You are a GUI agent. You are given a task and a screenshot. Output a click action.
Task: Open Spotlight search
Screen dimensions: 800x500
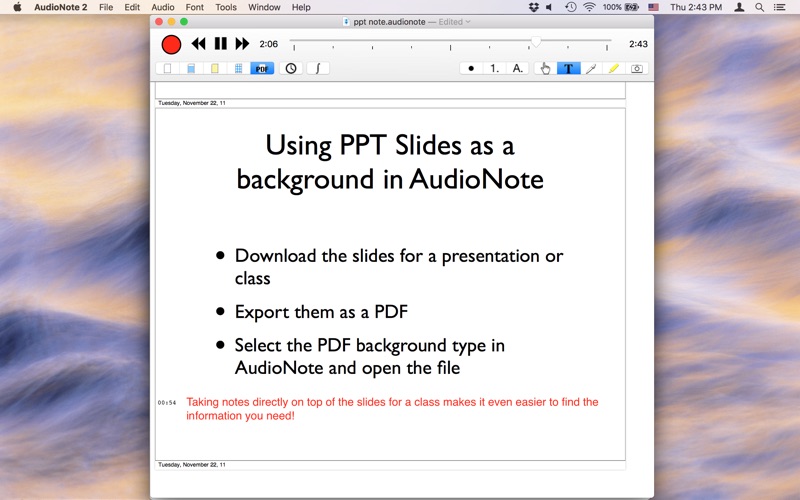(760, 7)
